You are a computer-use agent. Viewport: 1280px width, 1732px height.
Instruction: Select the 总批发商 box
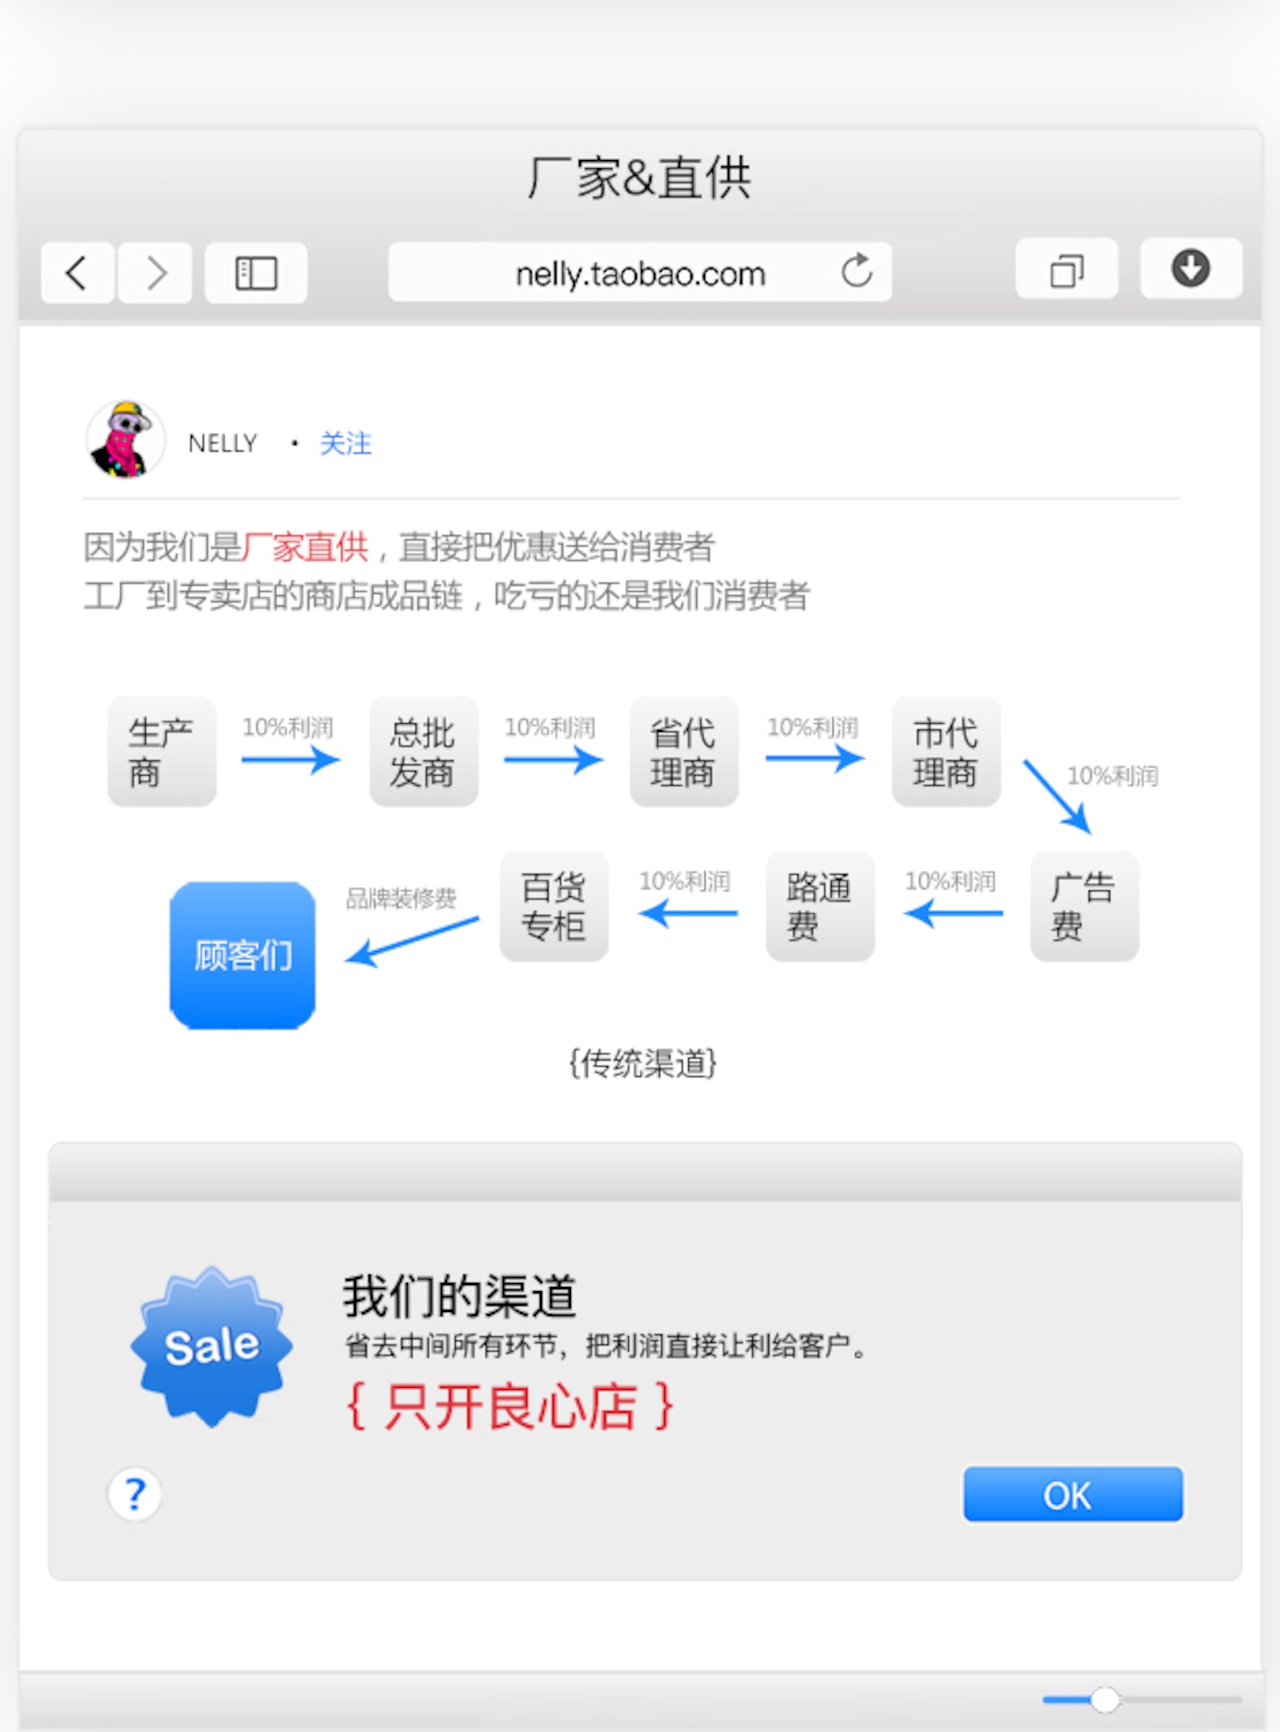(x=424, y=751)
